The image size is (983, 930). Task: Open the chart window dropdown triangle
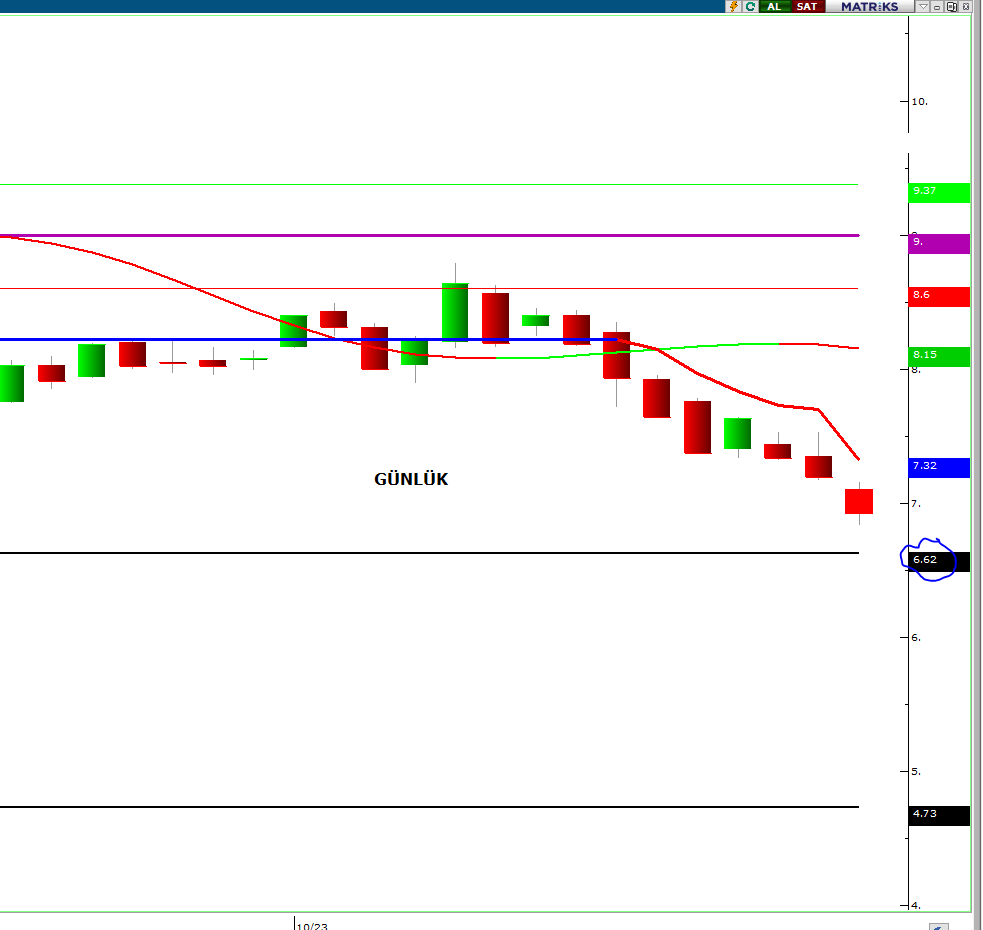click(x=923, y=6)
